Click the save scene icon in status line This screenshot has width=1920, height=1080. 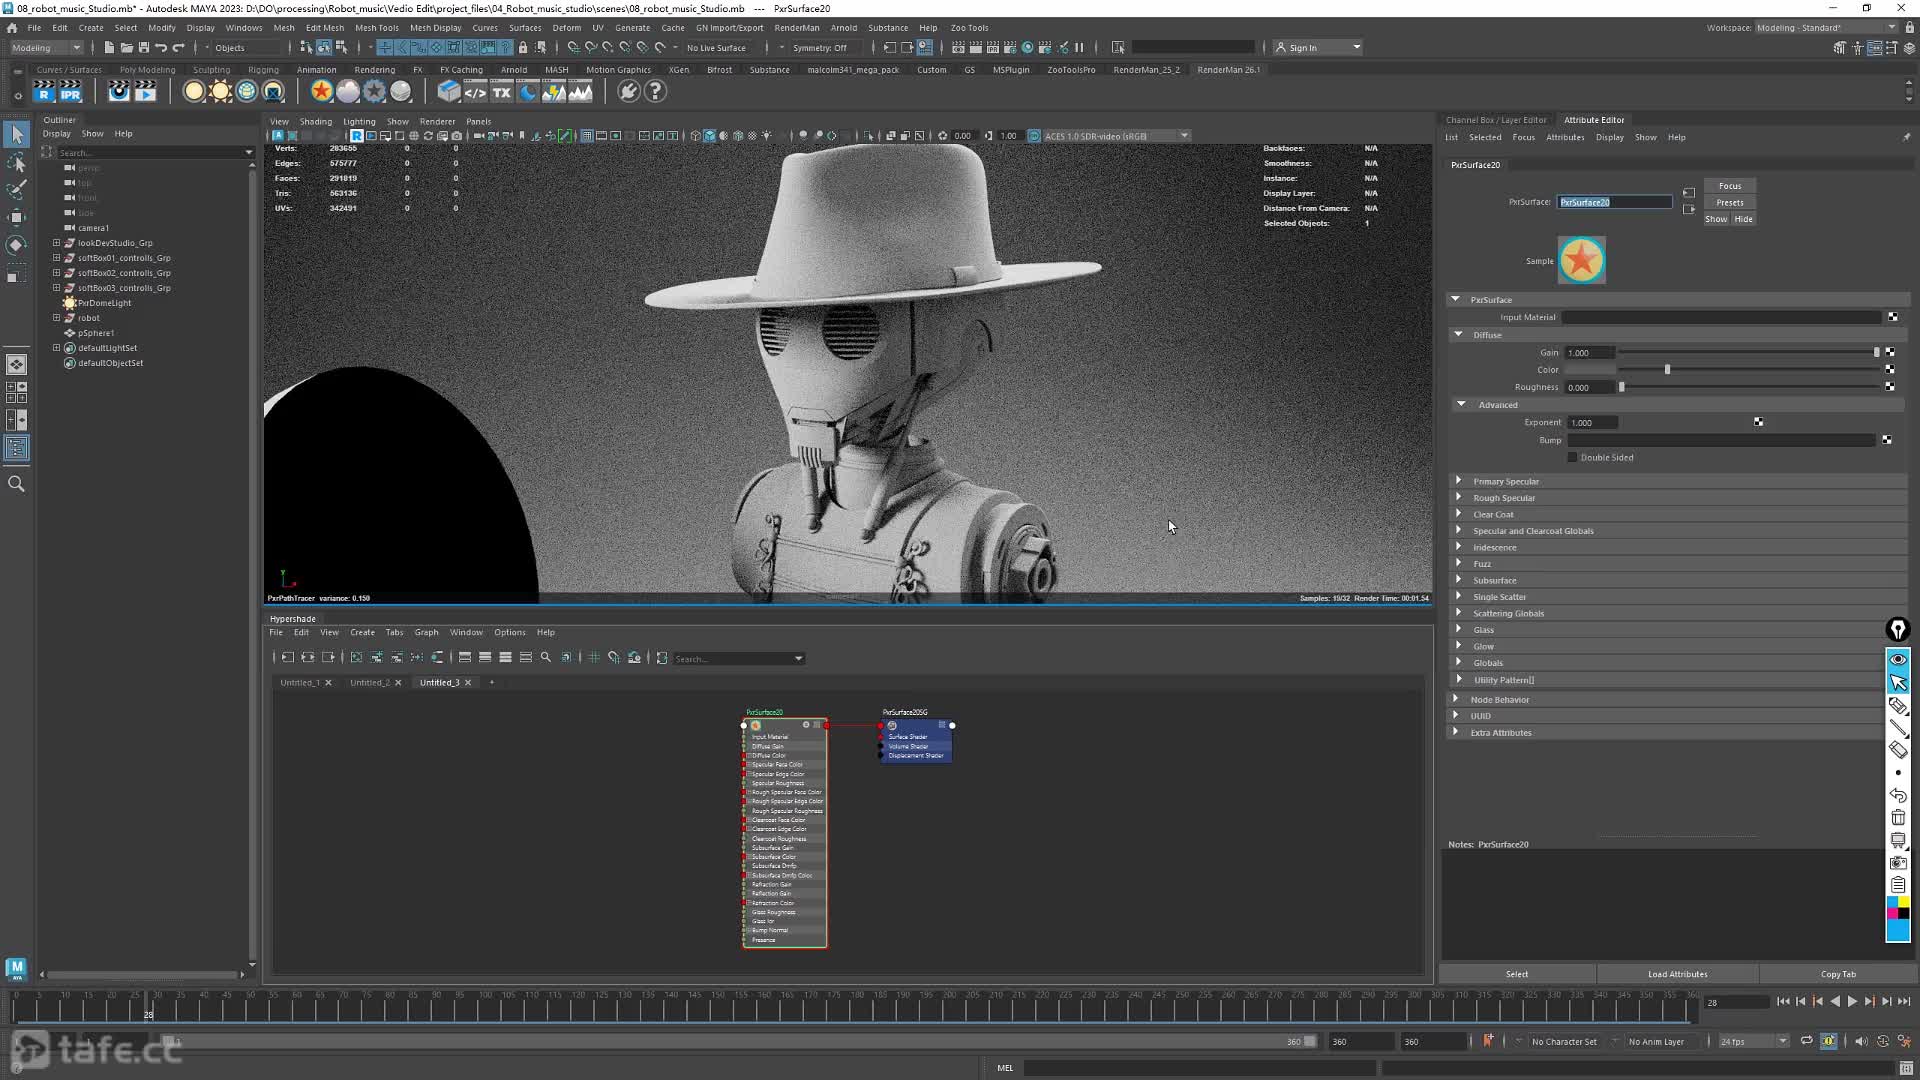coord(144,48)
